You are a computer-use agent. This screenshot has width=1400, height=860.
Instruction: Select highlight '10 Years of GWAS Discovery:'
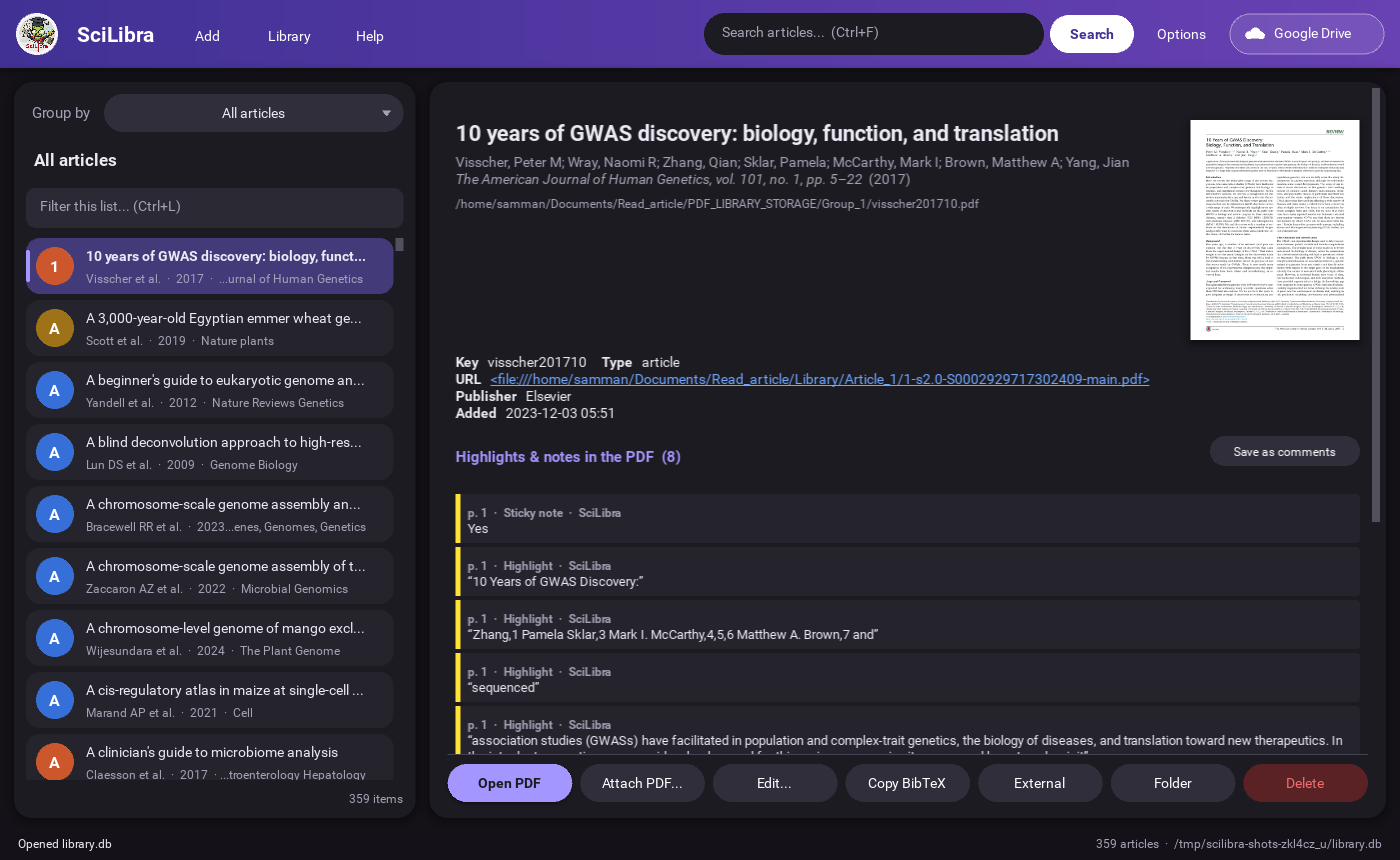[908, 573]
